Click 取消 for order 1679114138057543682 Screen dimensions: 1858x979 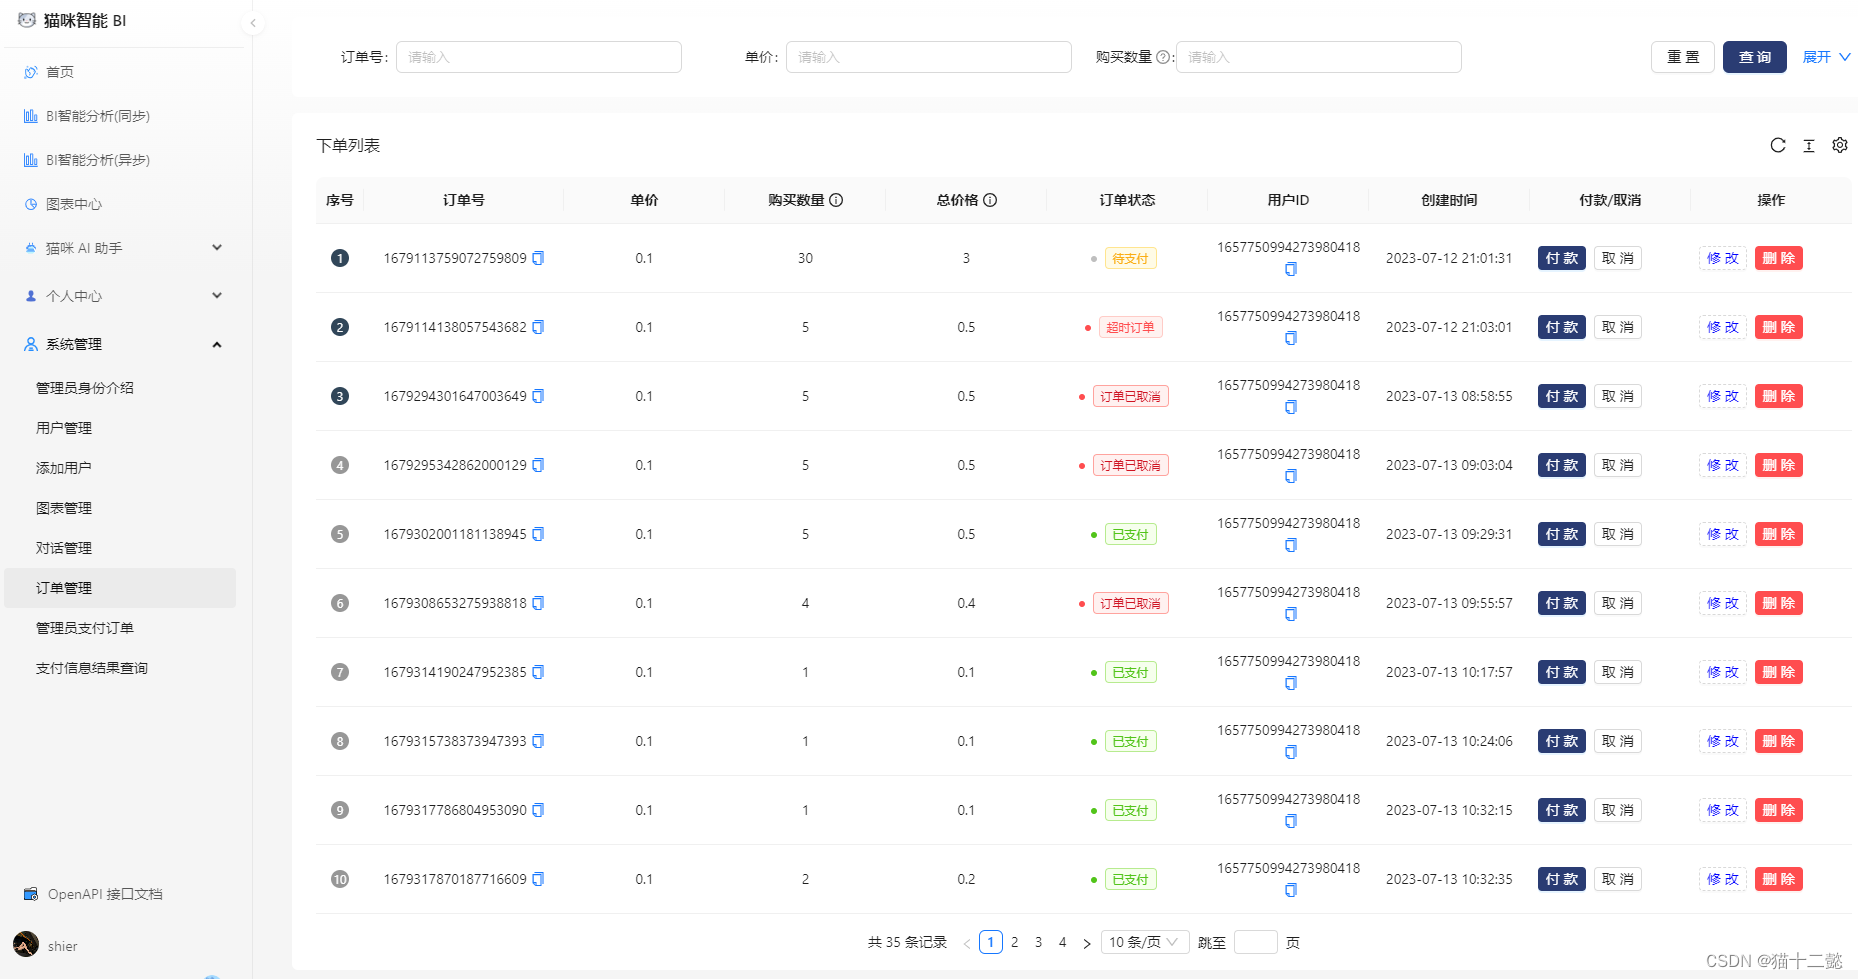pos(1617,327)
